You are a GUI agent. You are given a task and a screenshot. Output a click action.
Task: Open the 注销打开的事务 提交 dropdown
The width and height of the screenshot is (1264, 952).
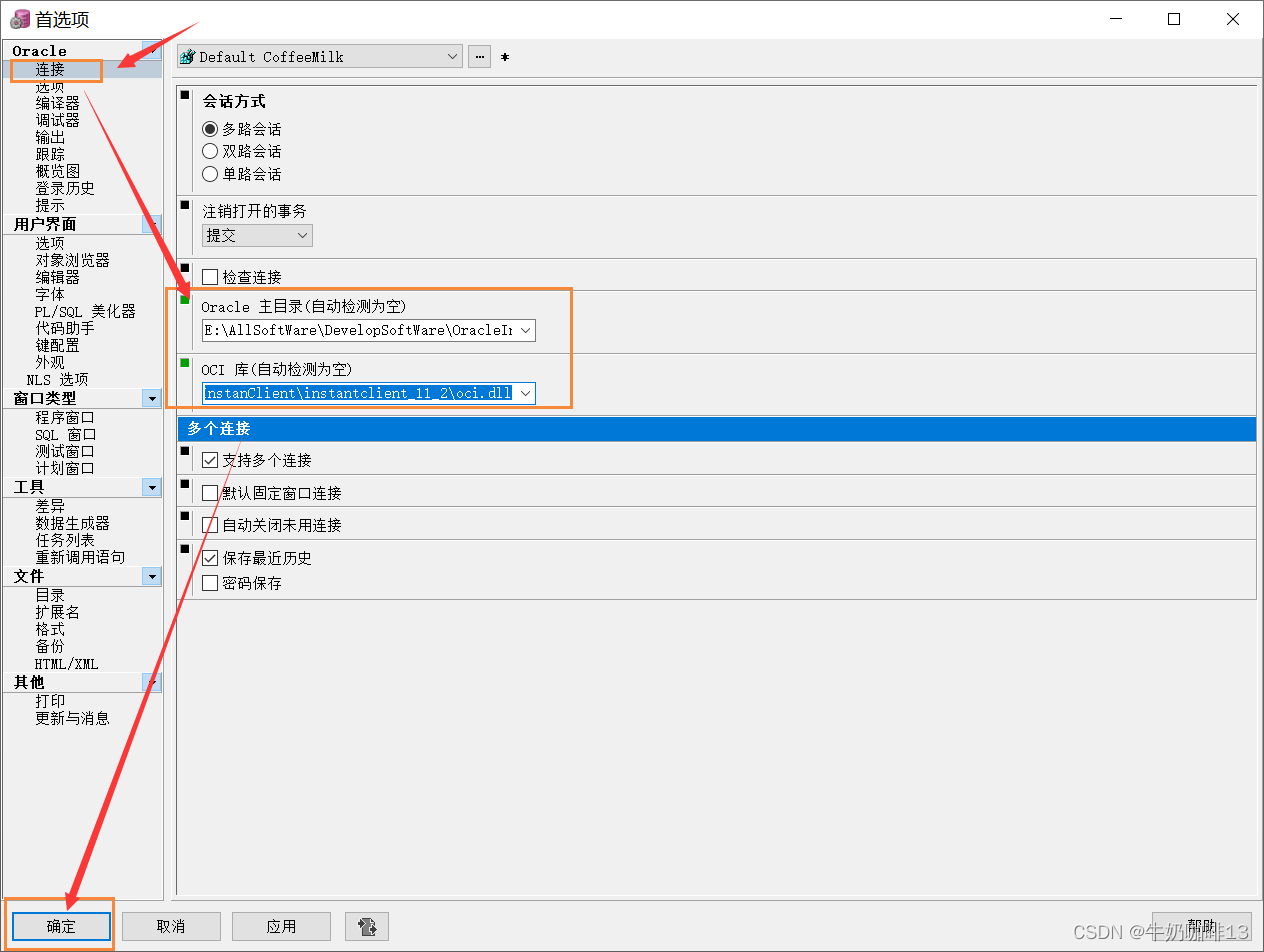tap(305, 235)
